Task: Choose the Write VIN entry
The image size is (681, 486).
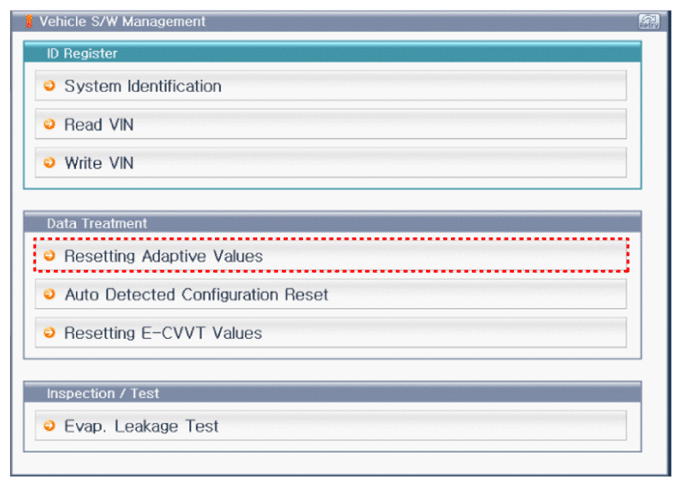Action: tap(99, 162)
